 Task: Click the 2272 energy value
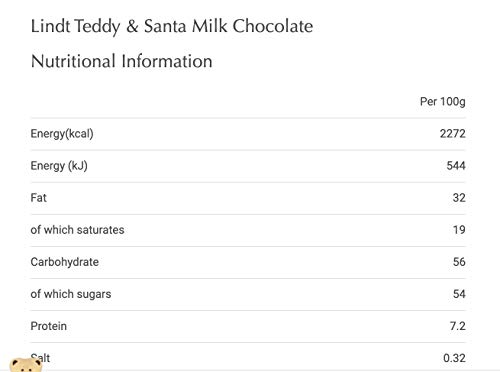tap(452, 134)
